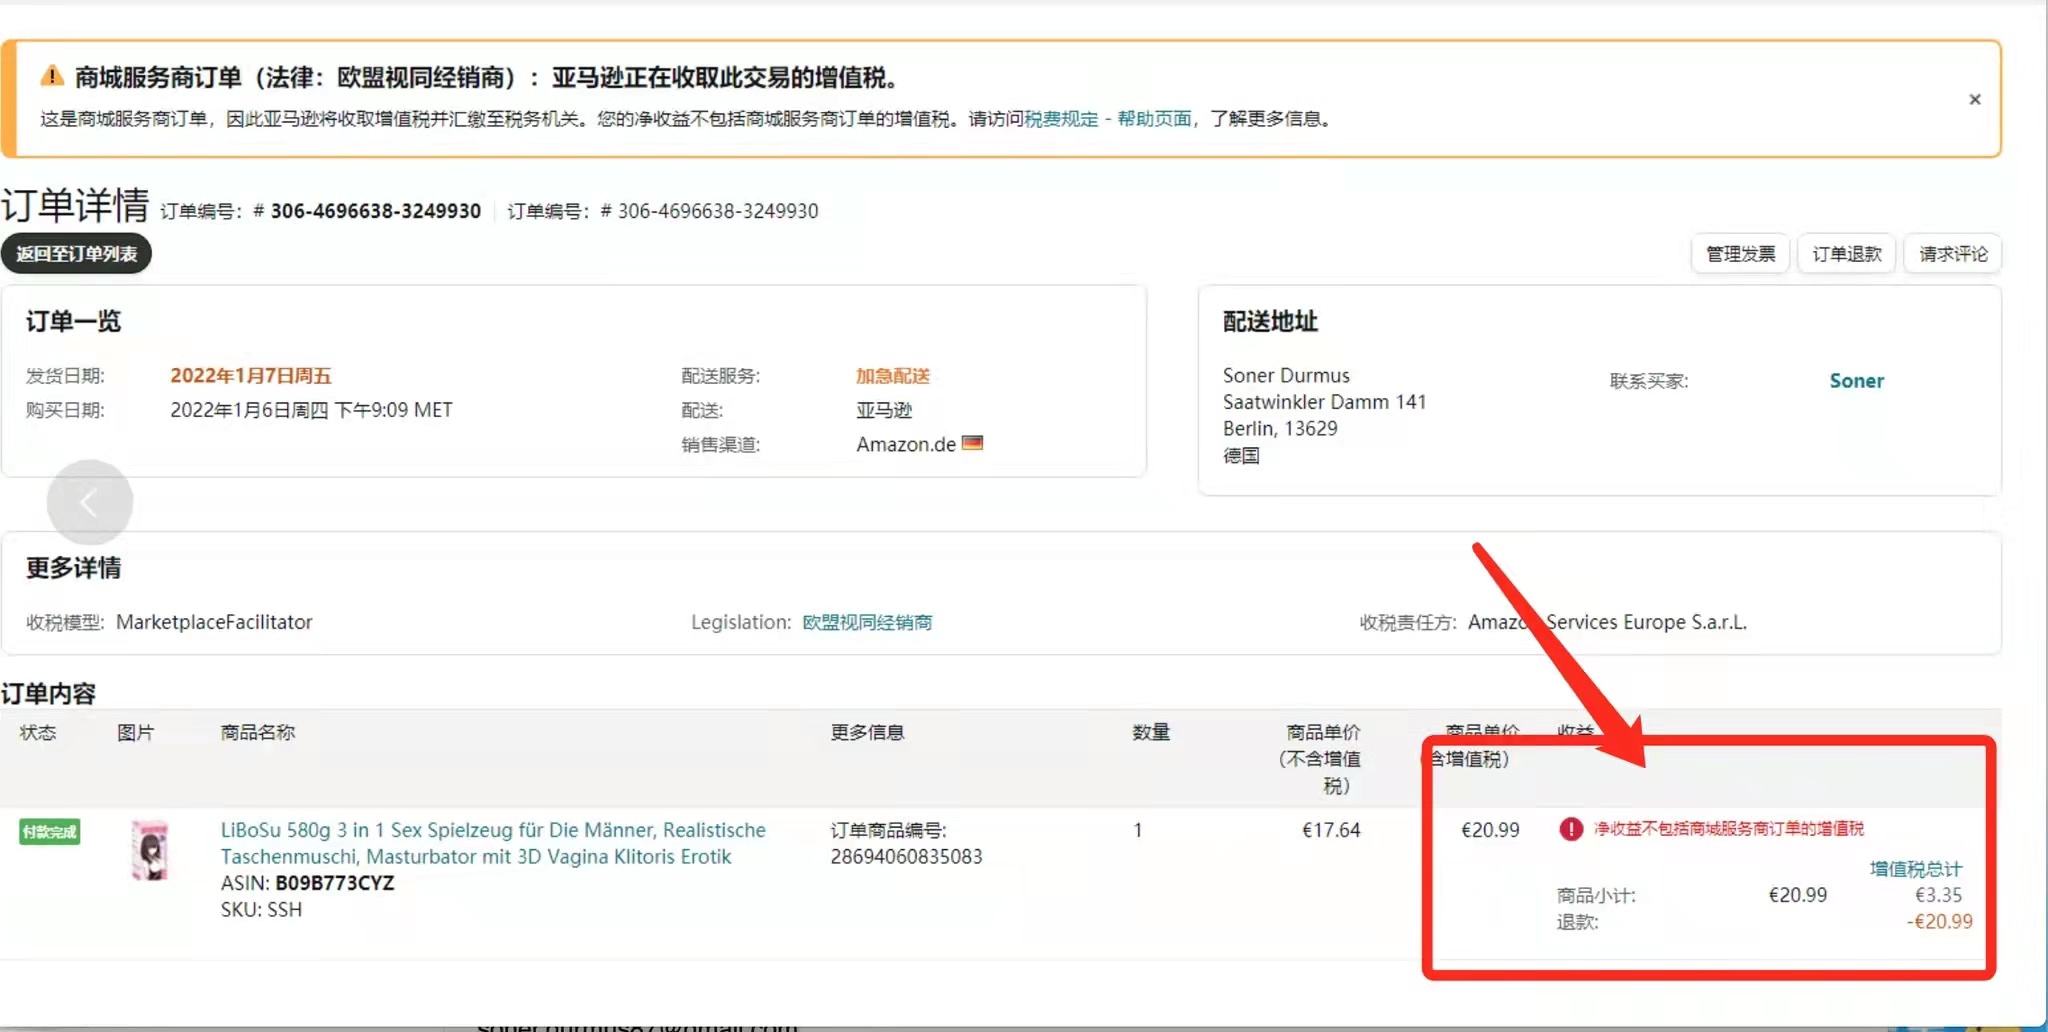This screenshot has height=1032, width=2048.
Task: Click the German flag icon beside Amazon.de
Action: coord(972,443)
